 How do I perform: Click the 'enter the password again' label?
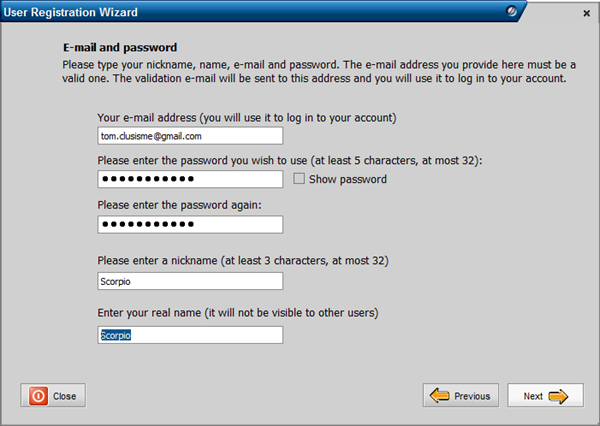[x=180, y=205]
